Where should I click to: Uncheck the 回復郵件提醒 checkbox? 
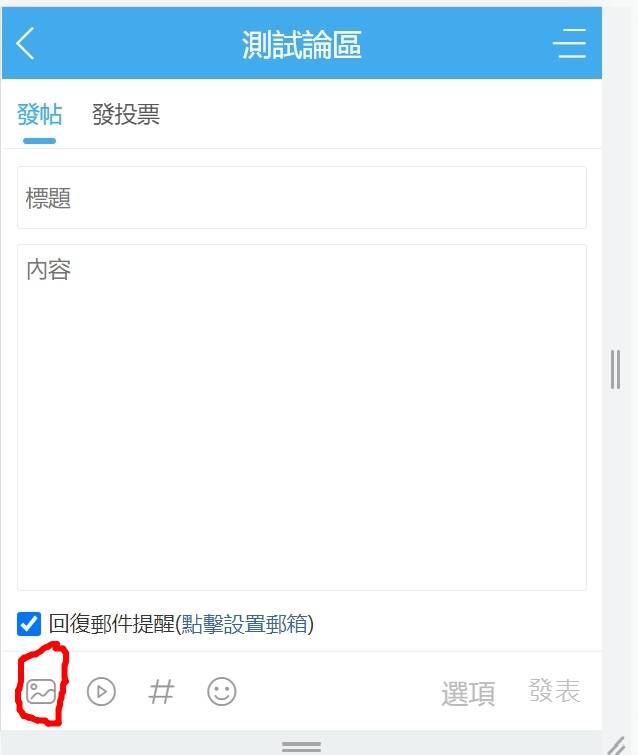coord(29,624)
